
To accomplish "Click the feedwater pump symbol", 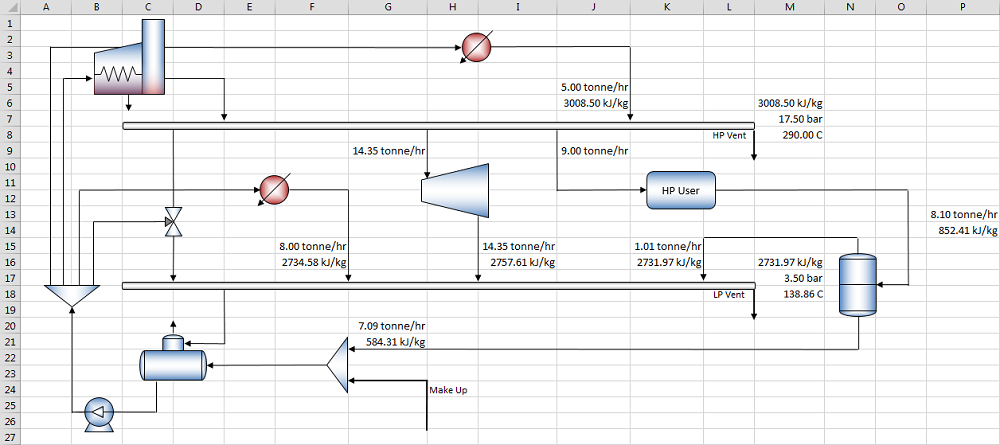I will point(99,414).
